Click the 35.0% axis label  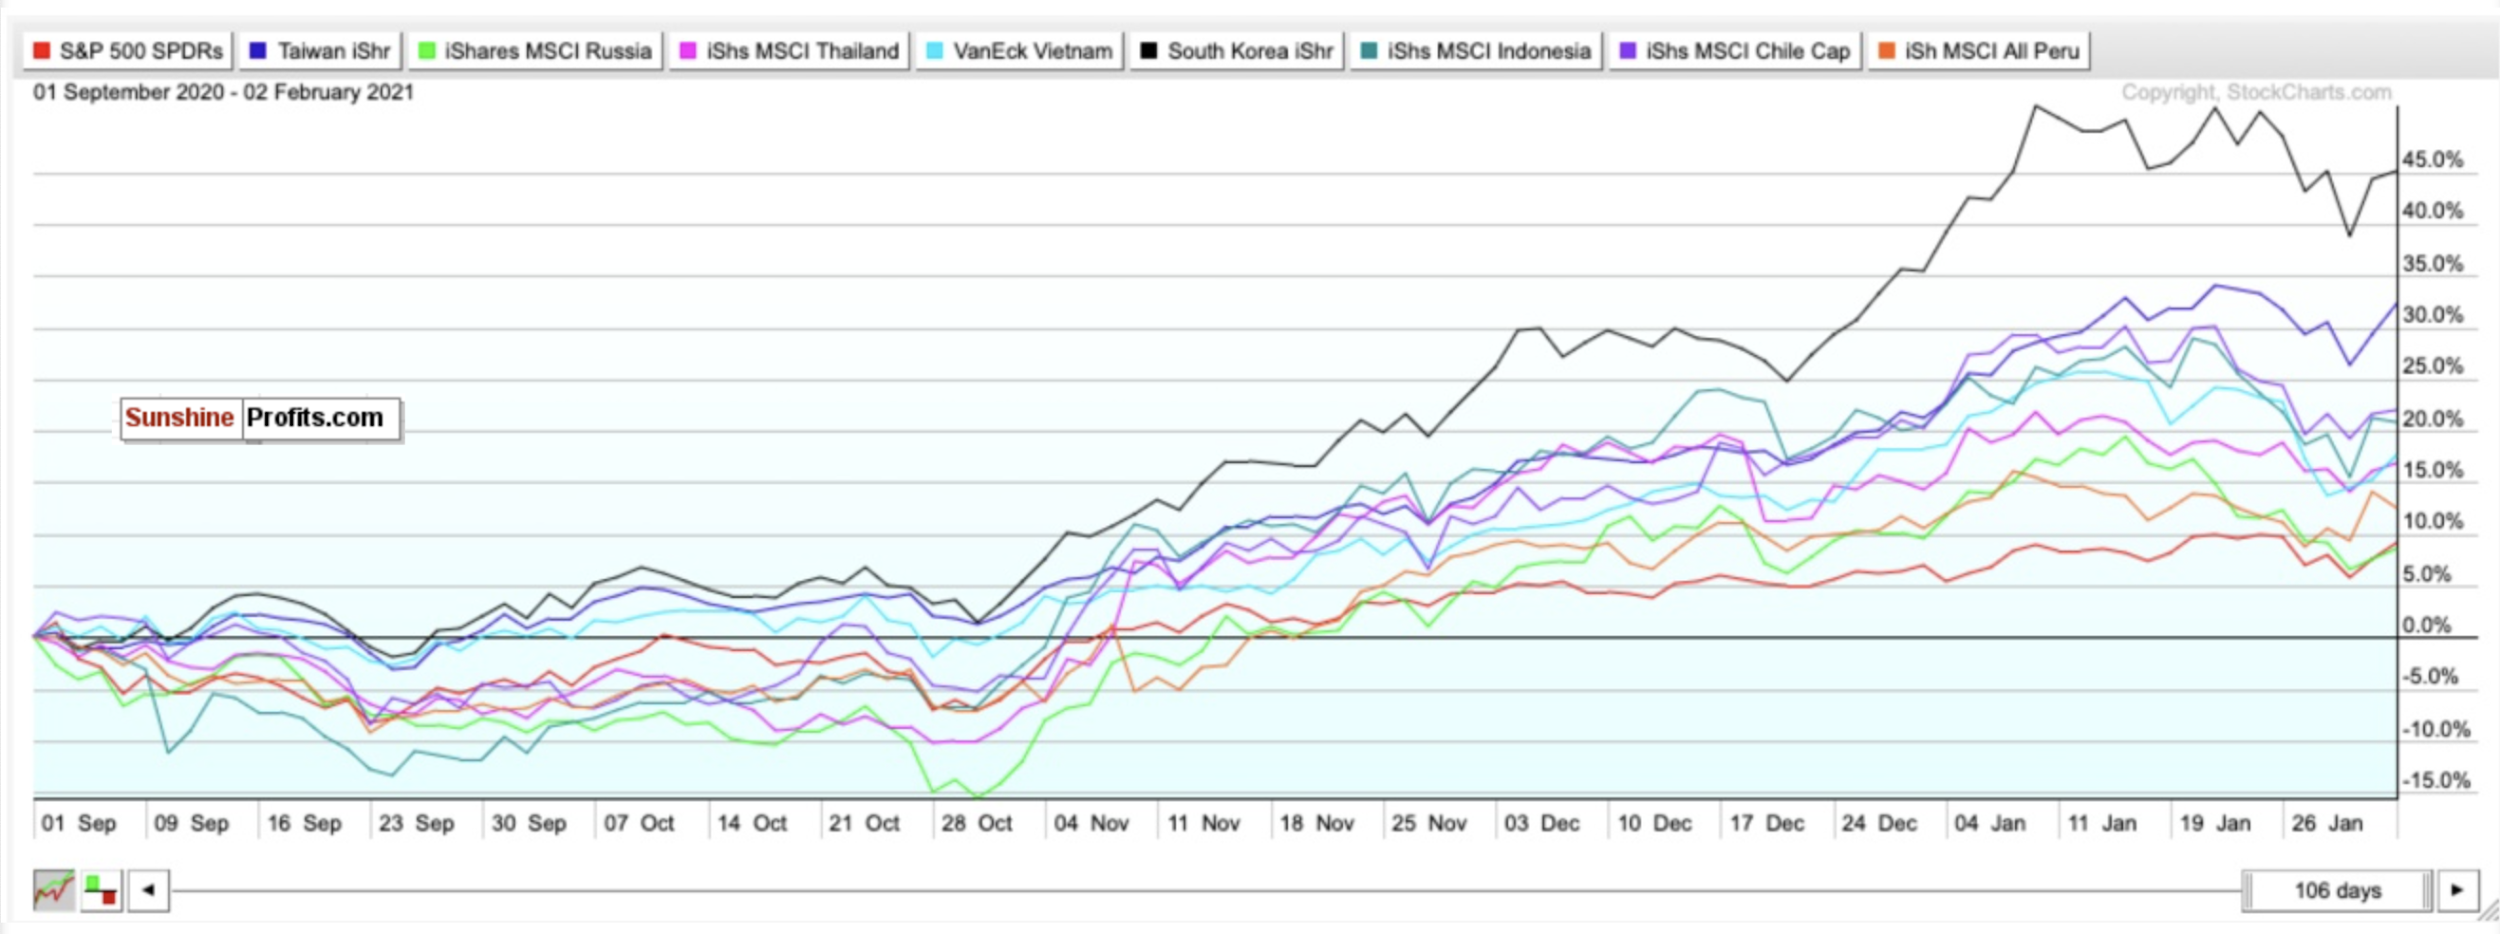[x=2432, y=264]
